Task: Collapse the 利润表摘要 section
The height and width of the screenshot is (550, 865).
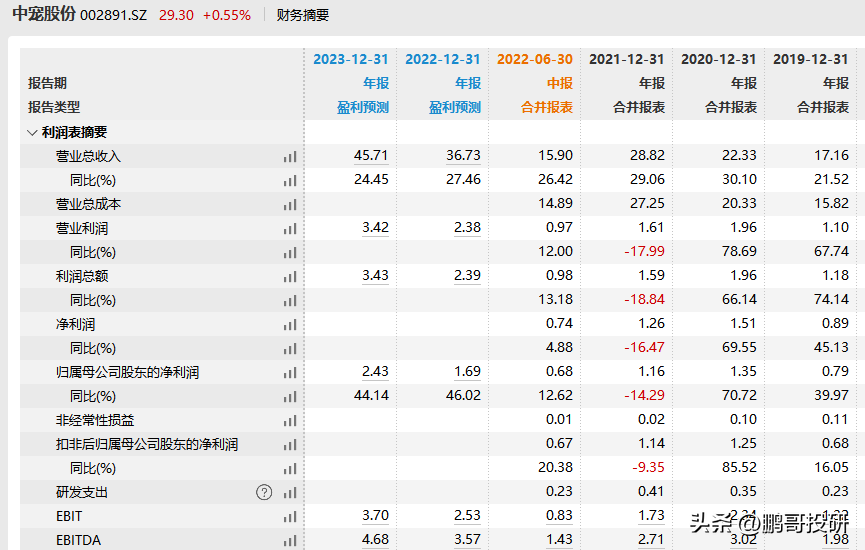Action: [x=33, y=132]
